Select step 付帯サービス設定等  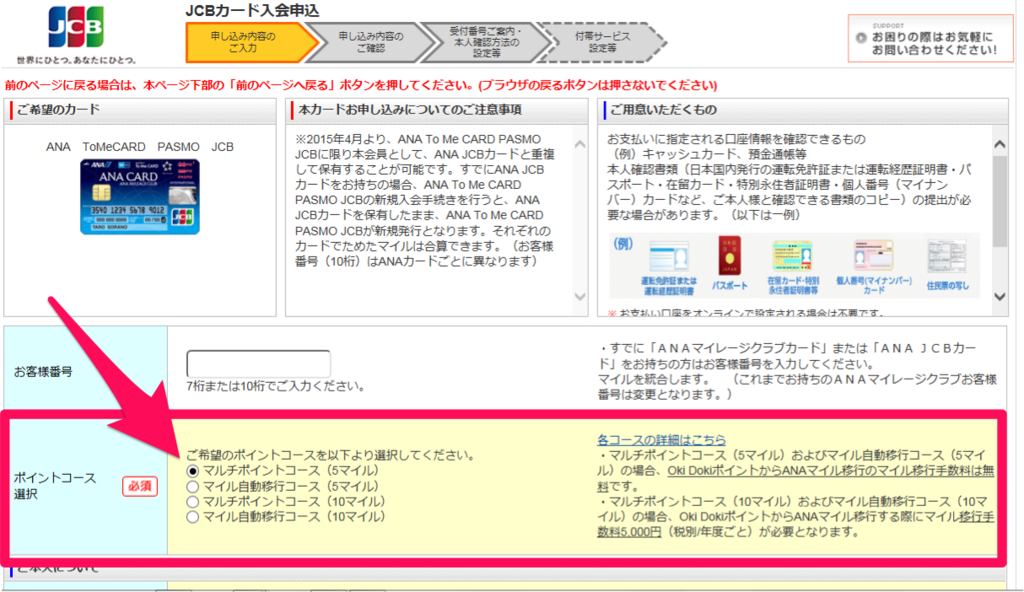602,42
